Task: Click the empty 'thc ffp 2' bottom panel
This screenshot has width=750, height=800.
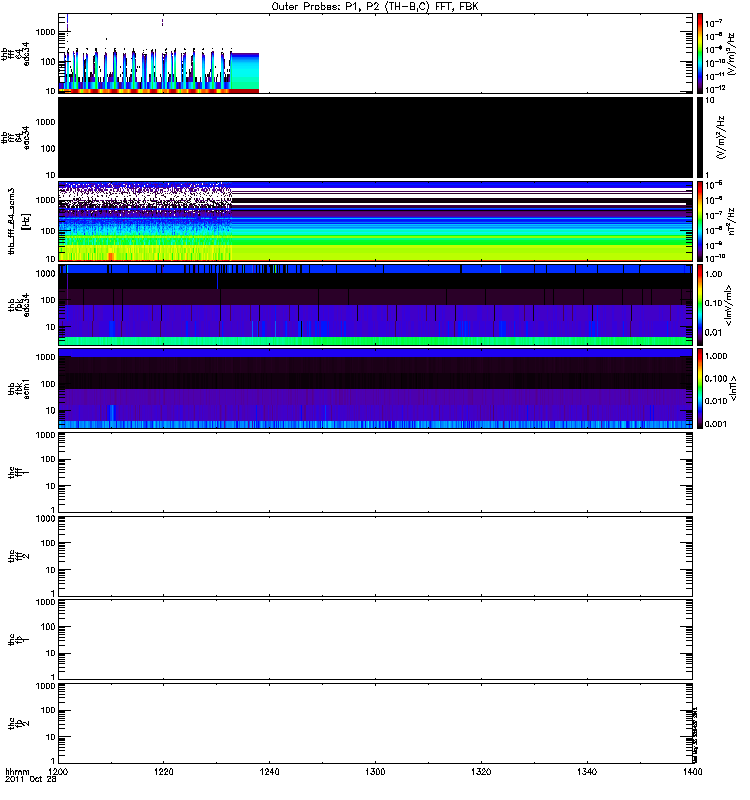Action: pyautogui.click(x=375, y=724)
